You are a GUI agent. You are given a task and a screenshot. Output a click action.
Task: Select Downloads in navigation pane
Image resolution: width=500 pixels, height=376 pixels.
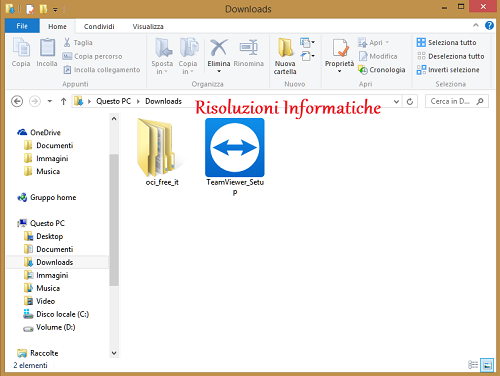(58, 262)
